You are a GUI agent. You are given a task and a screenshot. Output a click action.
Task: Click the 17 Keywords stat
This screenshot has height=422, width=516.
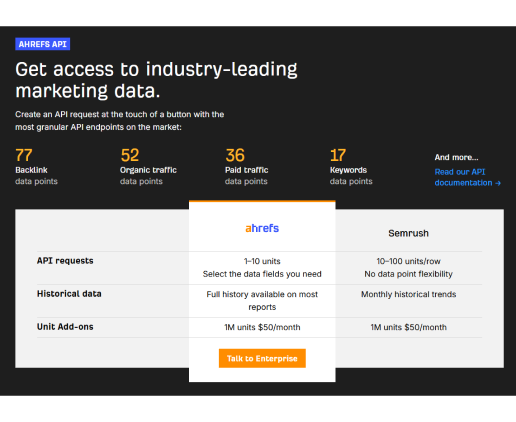click(x=351, y=167)
